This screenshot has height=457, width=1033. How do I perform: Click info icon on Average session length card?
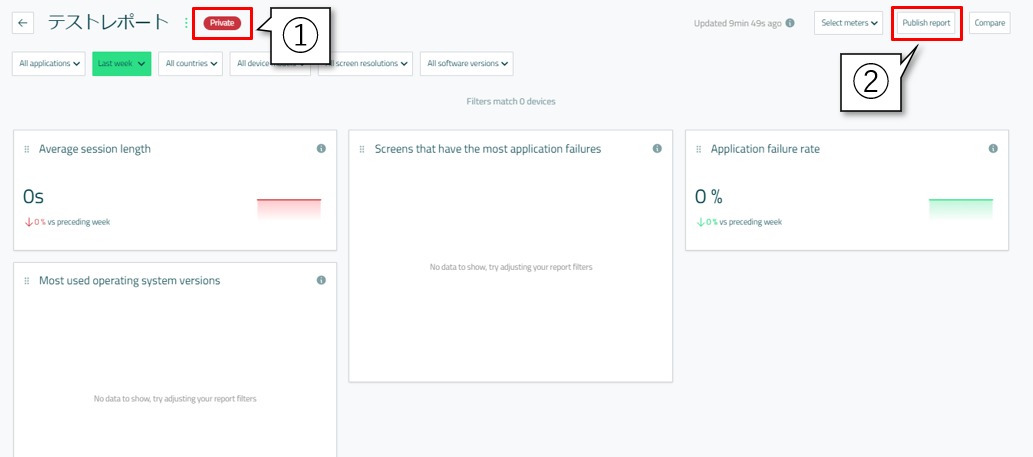pos(321,149)
